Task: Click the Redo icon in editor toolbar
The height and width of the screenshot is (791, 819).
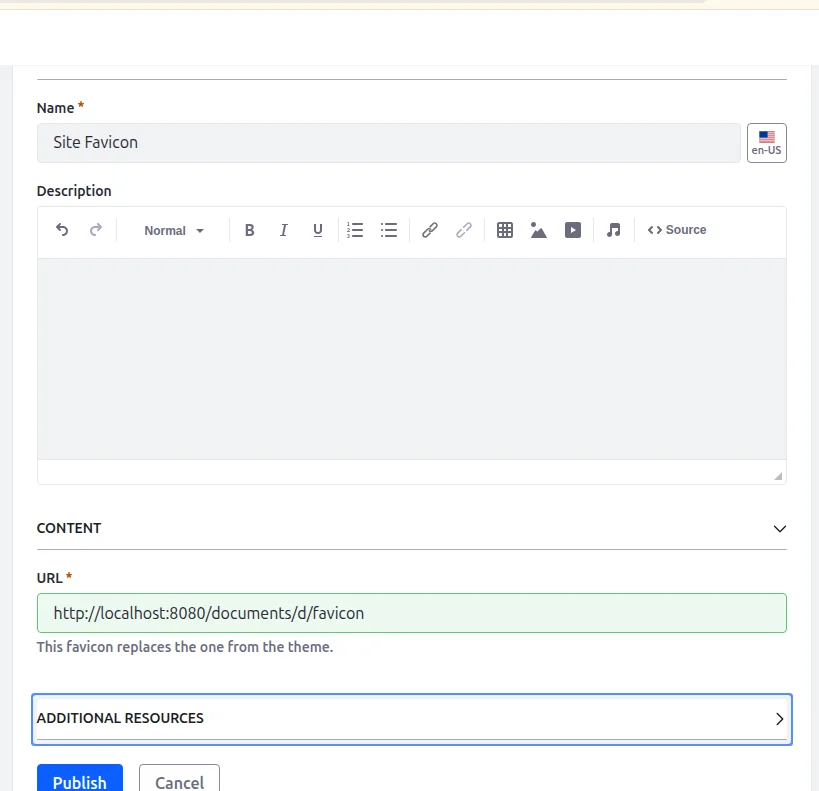Action: 96,230
